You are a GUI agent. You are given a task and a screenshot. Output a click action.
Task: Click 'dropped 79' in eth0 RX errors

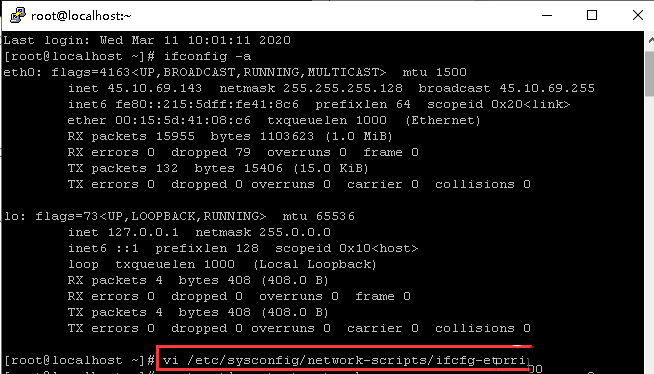[x=211, y=152]
